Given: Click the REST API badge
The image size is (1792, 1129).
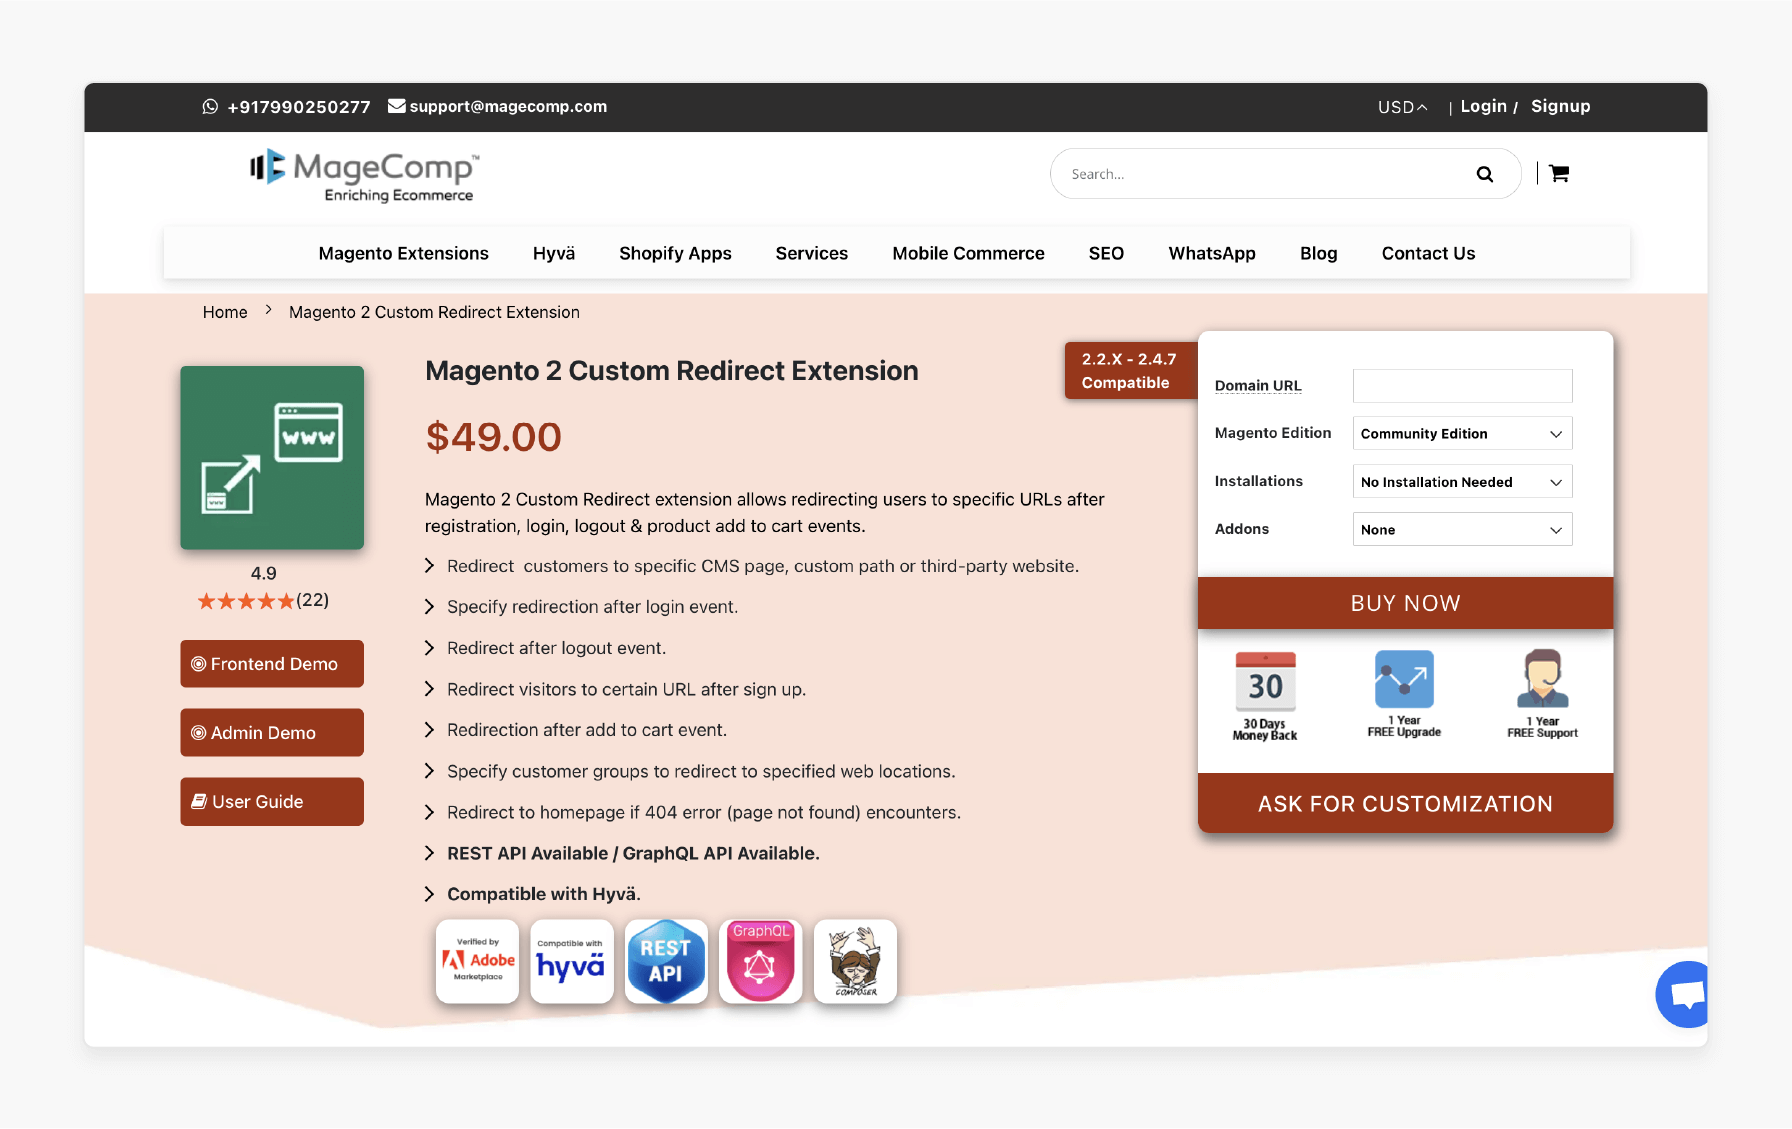Looking at the screenshot, I should 666,961.
